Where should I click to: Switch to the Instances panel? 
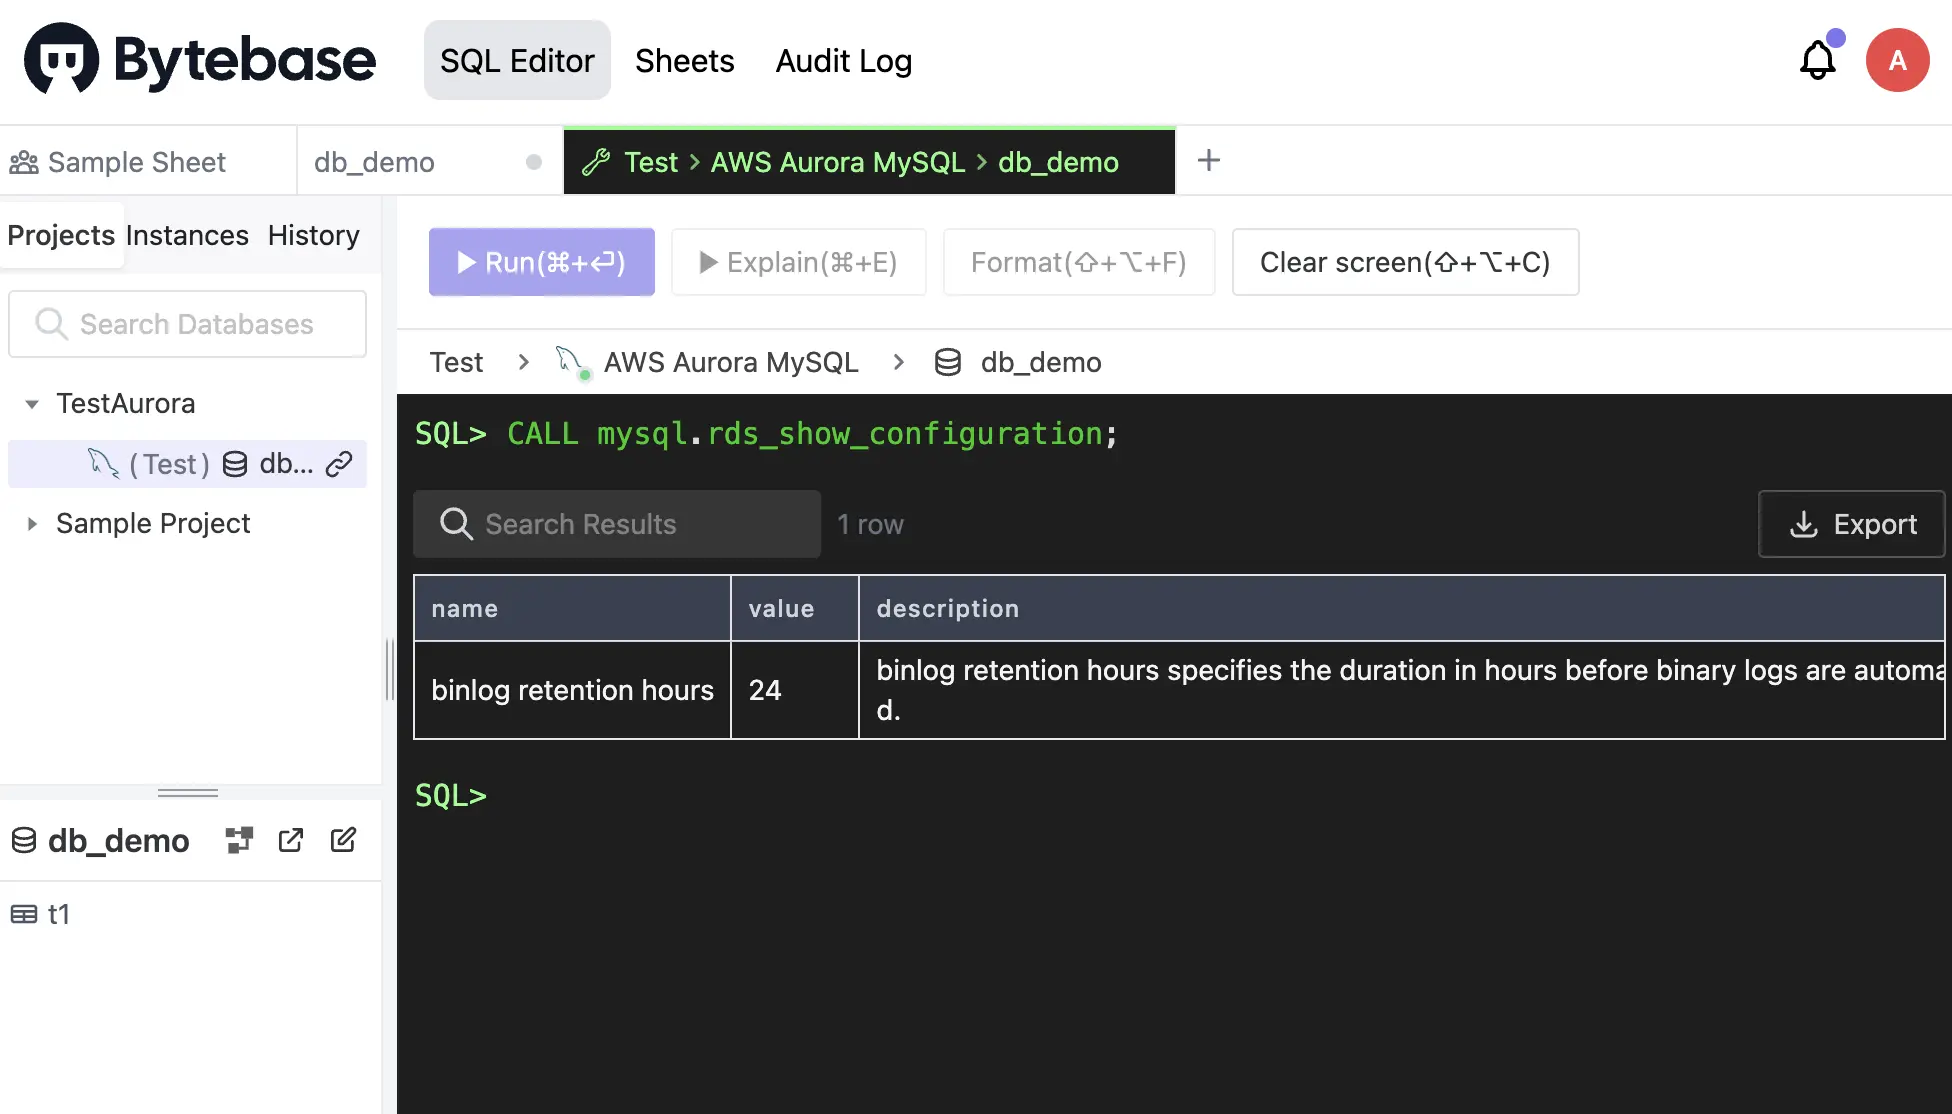coord(187,235)
